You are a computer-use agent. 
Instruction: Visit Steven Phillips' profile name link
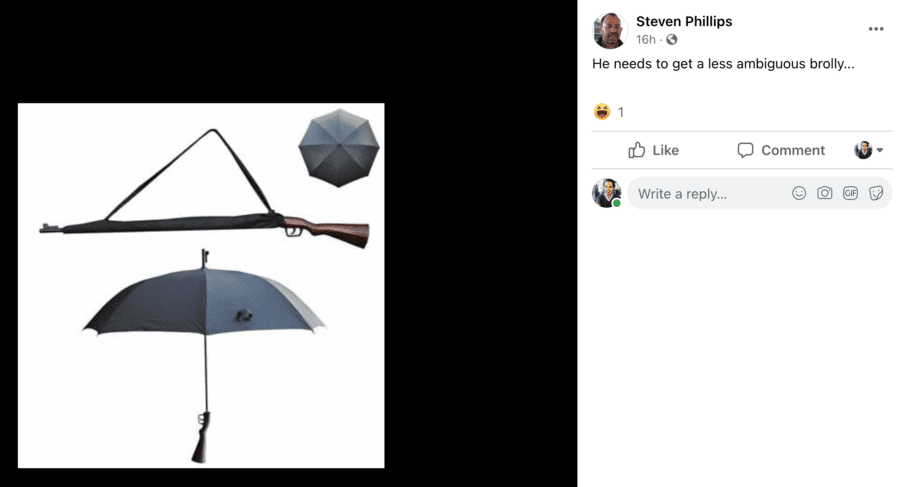[684, 21]
